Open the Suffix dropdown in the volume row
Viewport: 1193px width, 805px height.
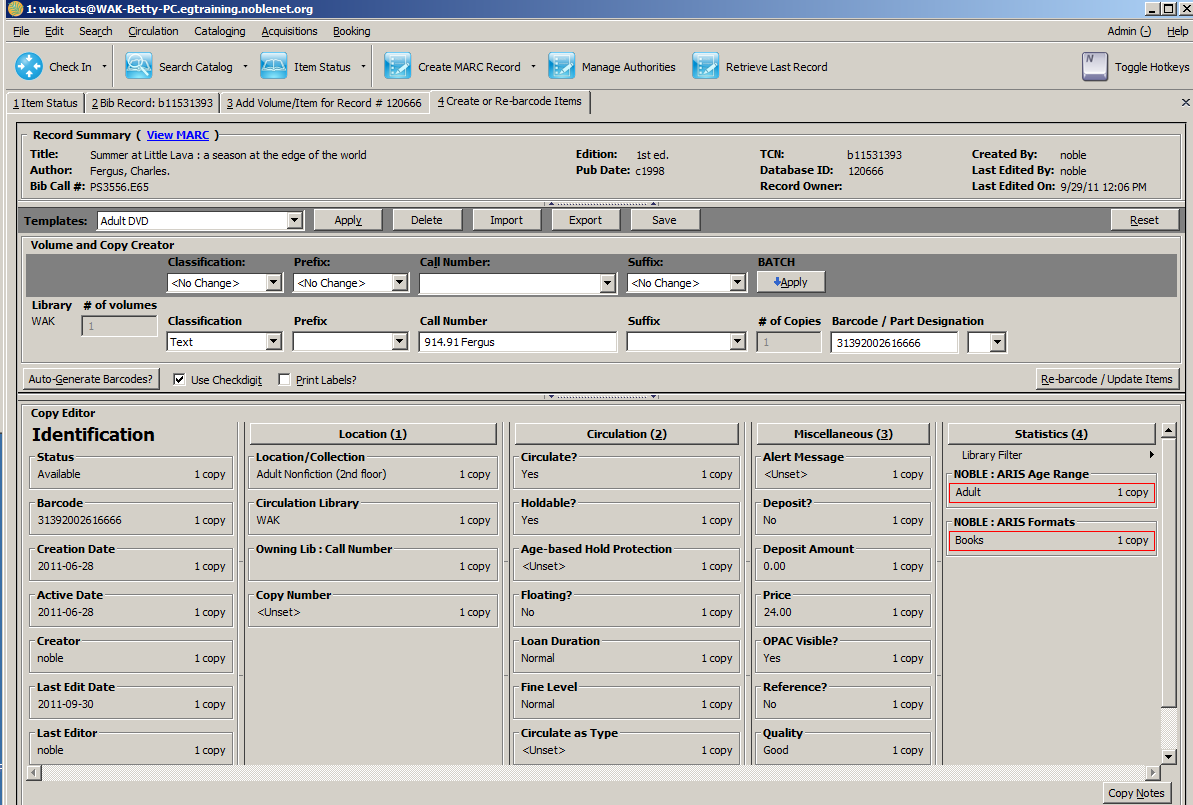[x=737, y=342]
